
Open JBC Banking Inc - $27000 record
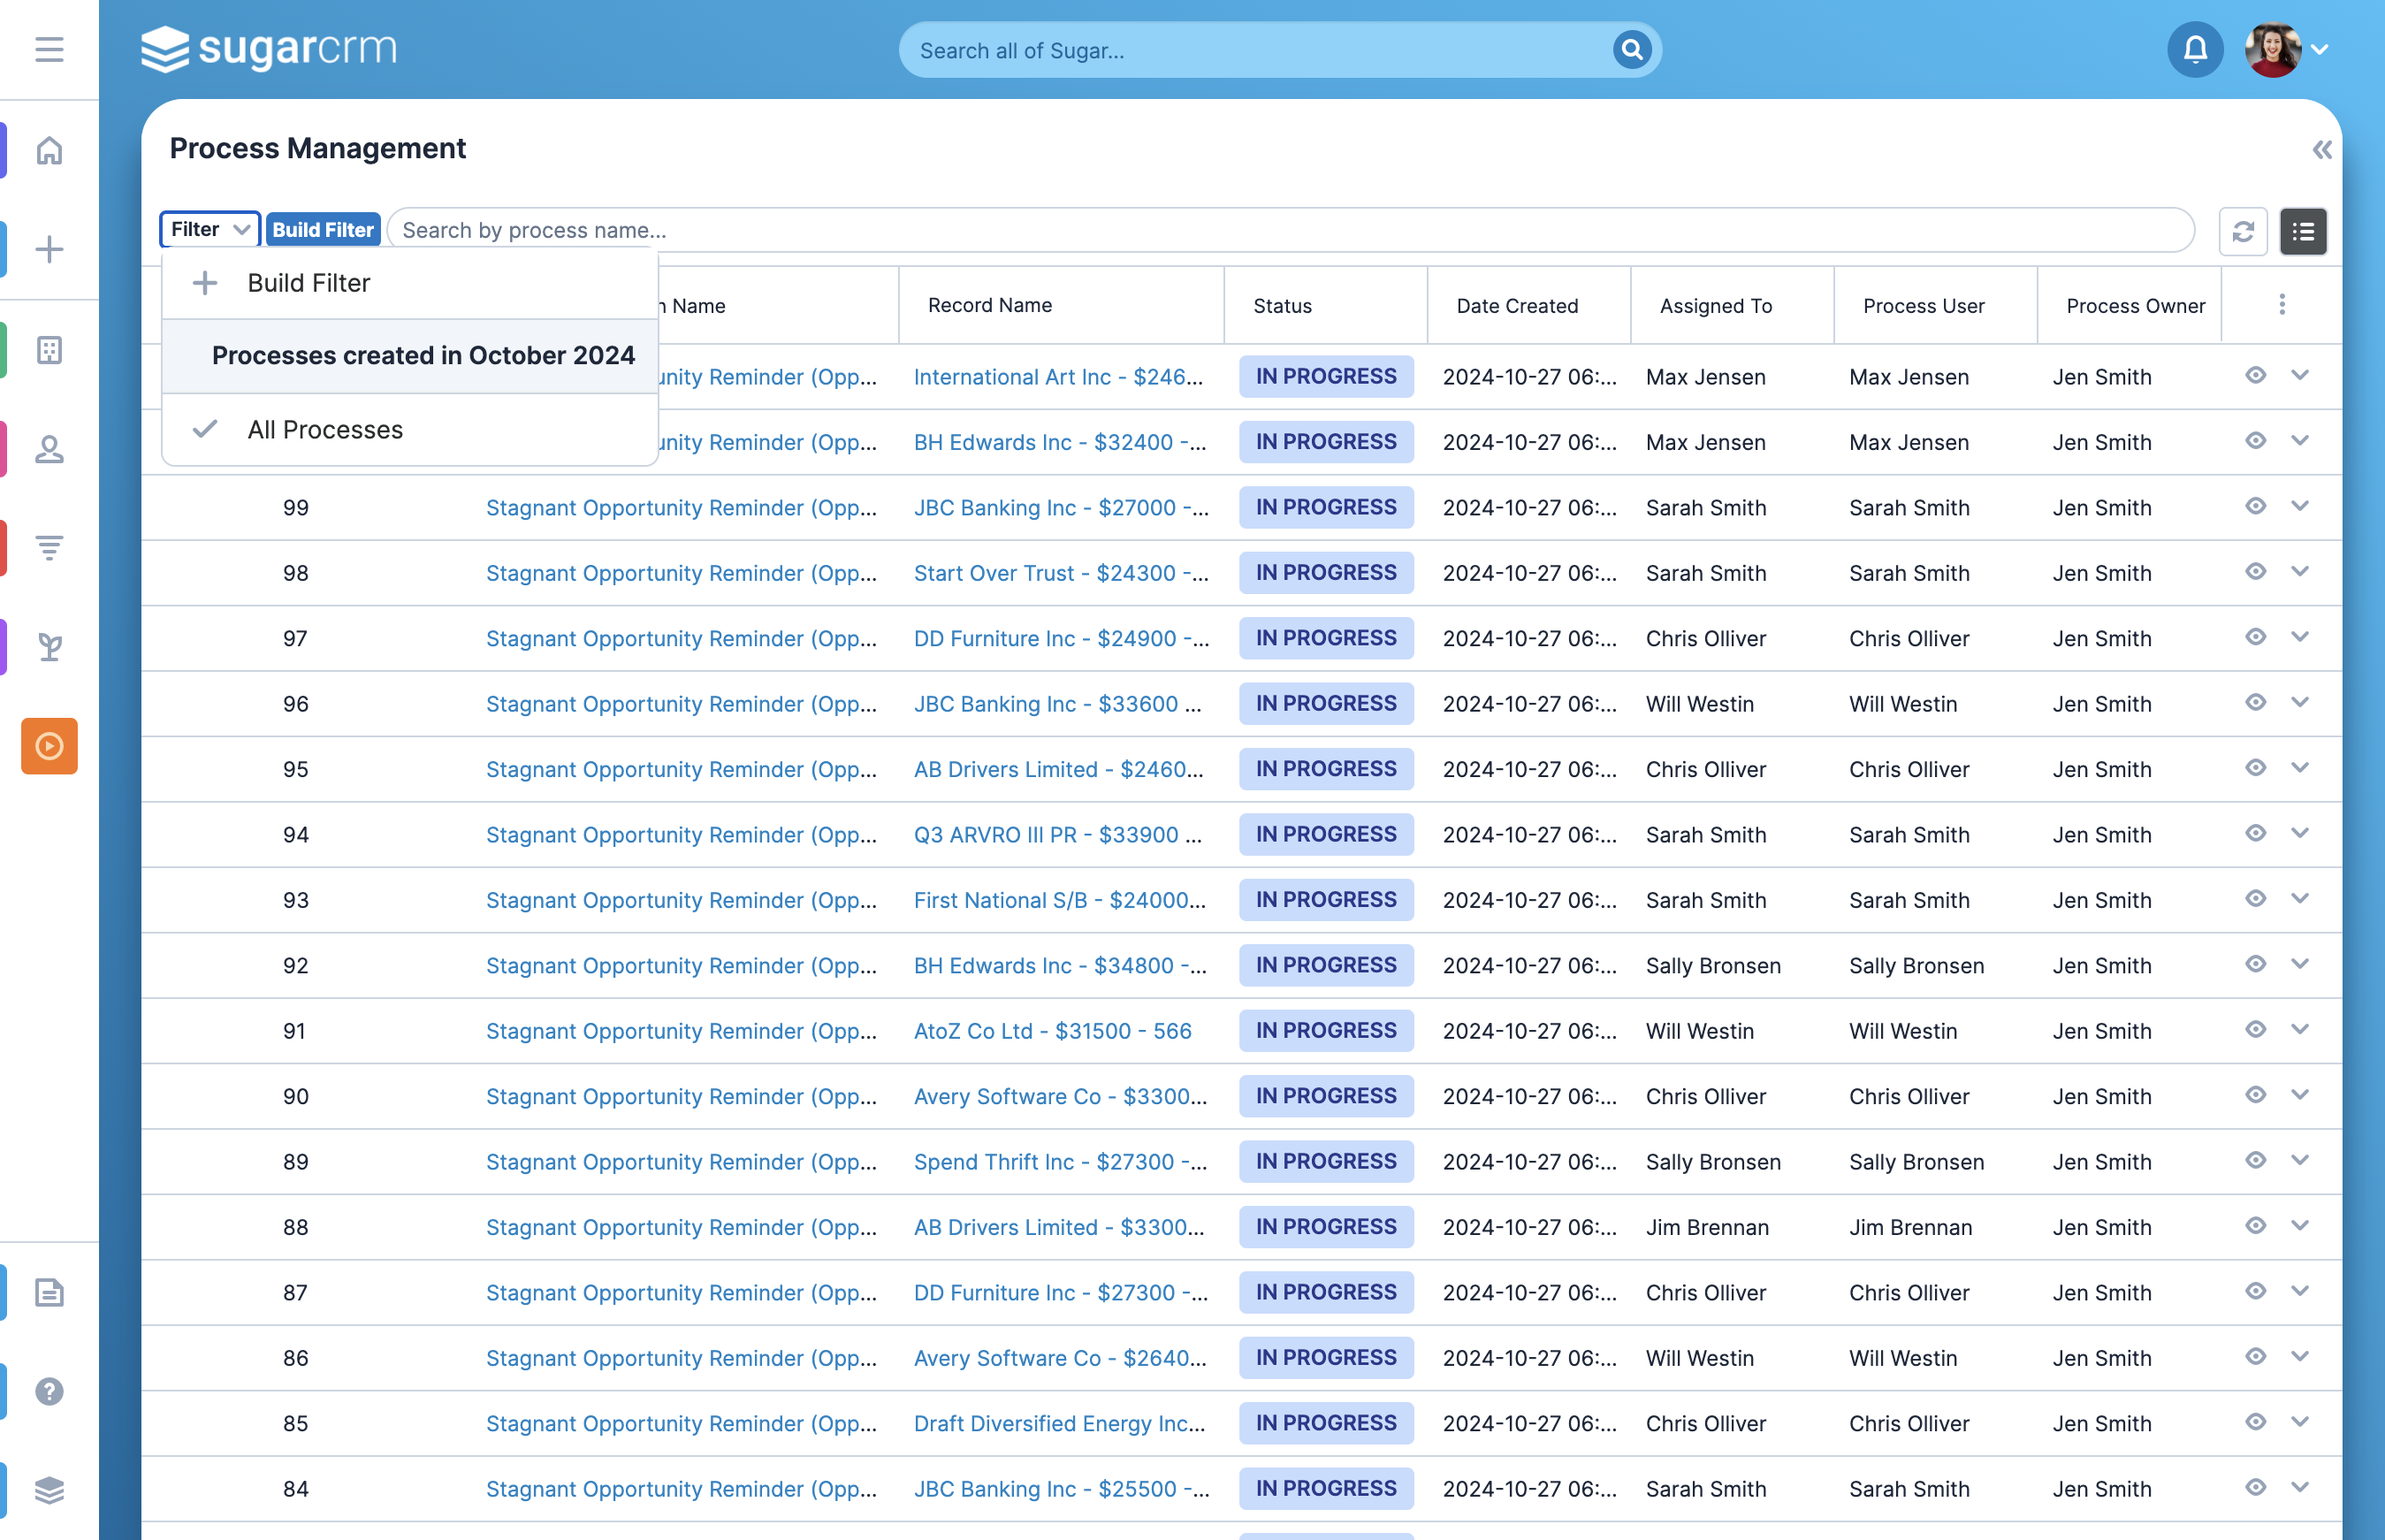pyautogui.click(x=1060, y=508)
